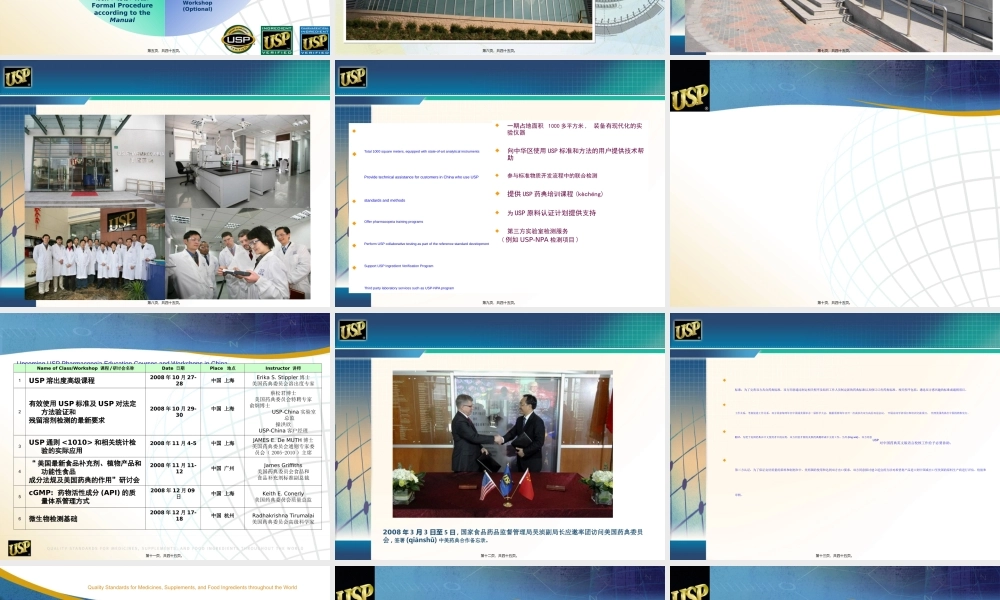Click the blue USP Verified badge

pyautogui.click(x=315, y=39)
